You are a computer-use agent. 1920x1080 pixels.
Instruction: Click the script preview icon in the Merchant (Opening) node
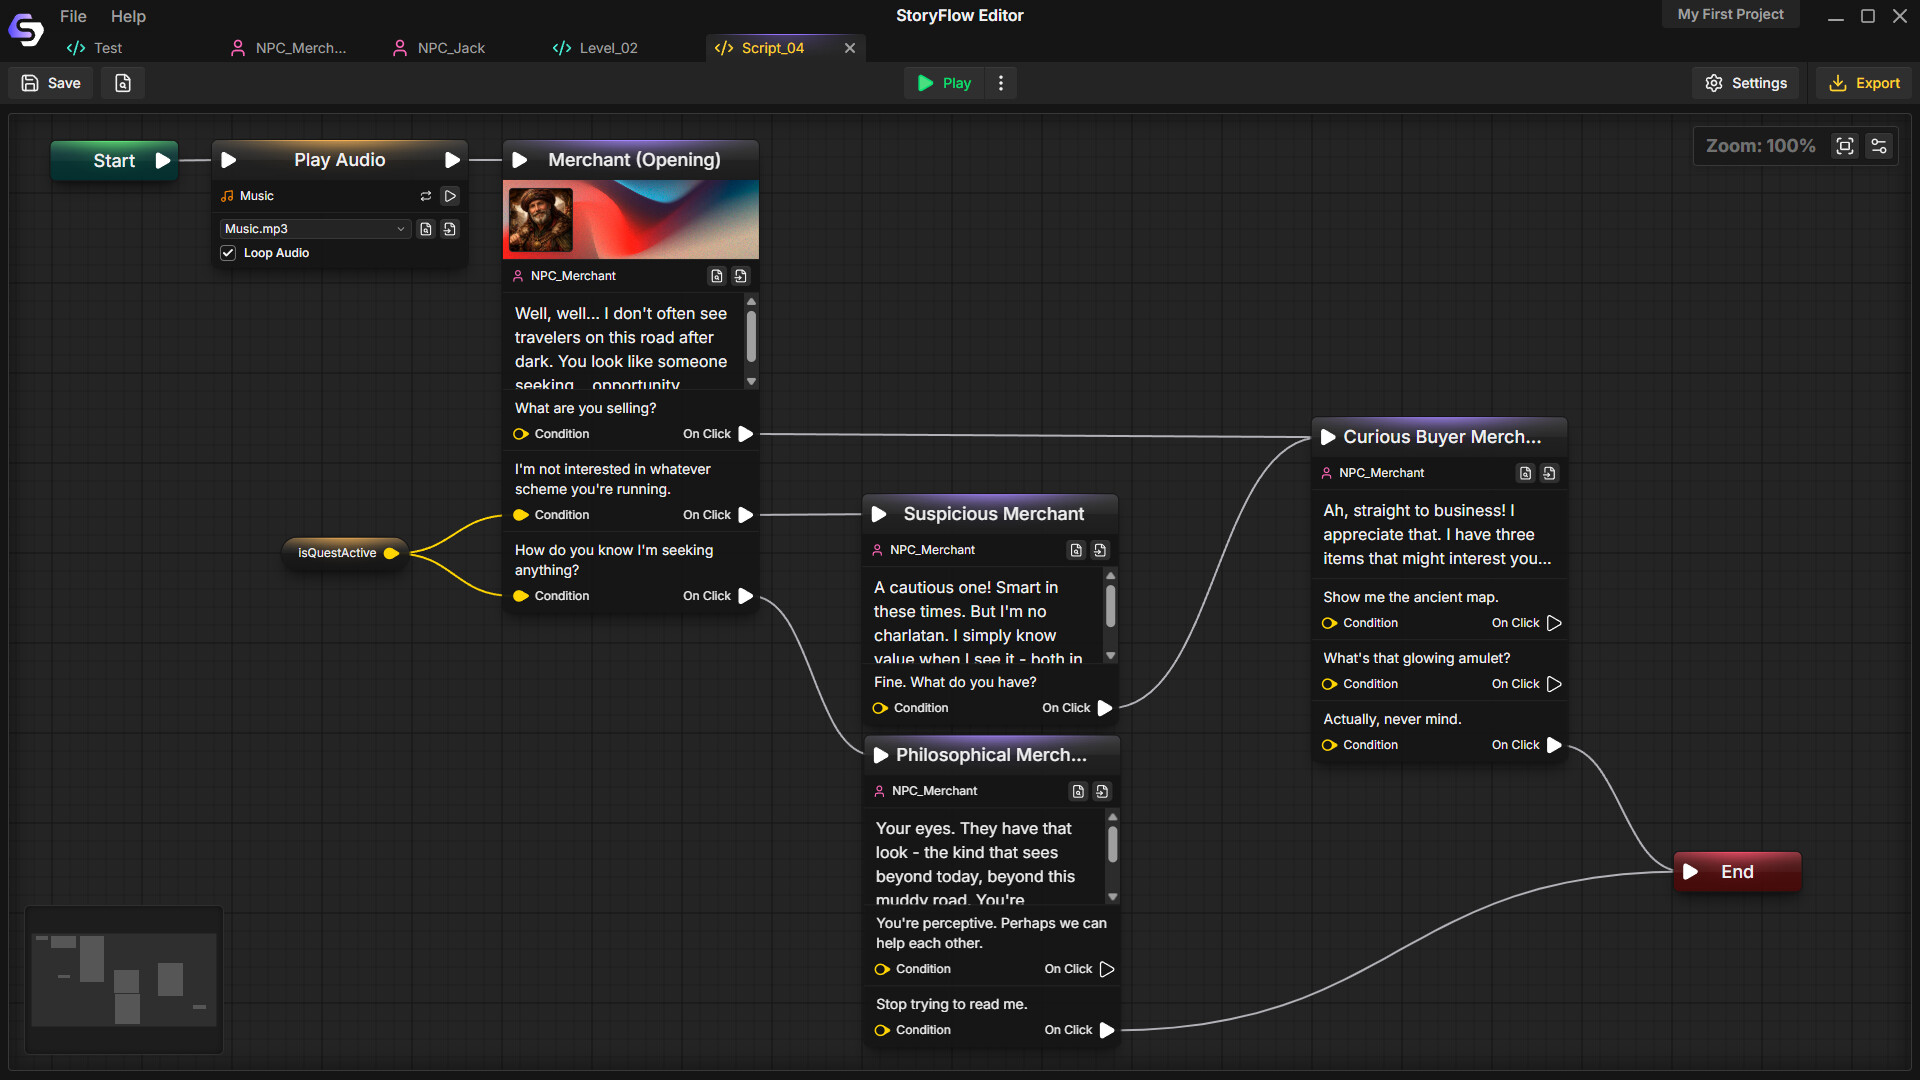pyautogui.click(x=716, y=276)
